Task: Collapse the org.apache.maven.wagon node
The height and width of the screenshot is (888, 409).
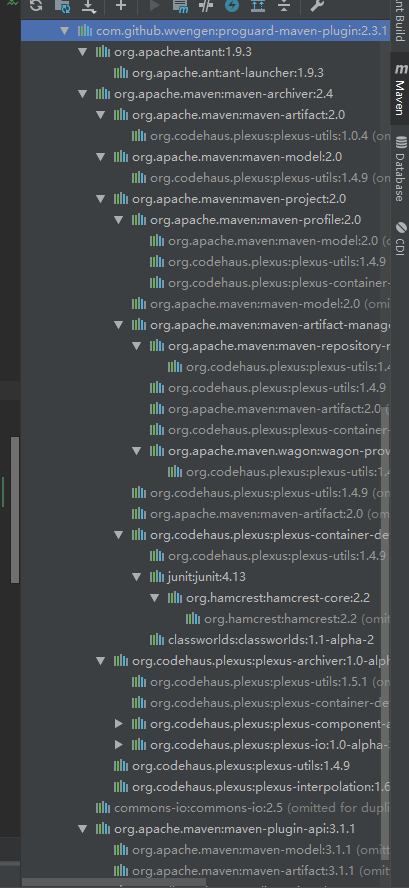Action: click(x=137, y=450)
